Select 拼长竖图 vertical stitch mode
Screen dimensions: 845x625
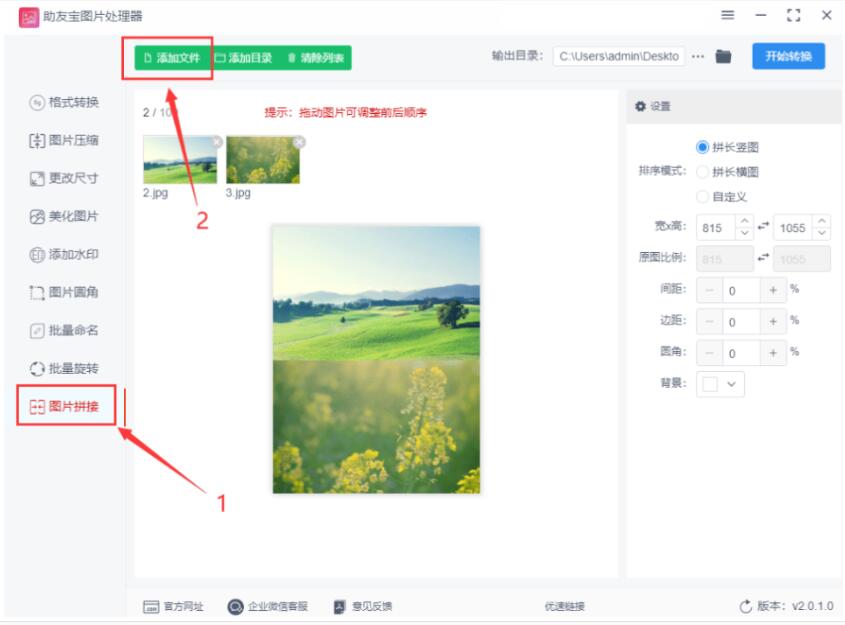702,147
